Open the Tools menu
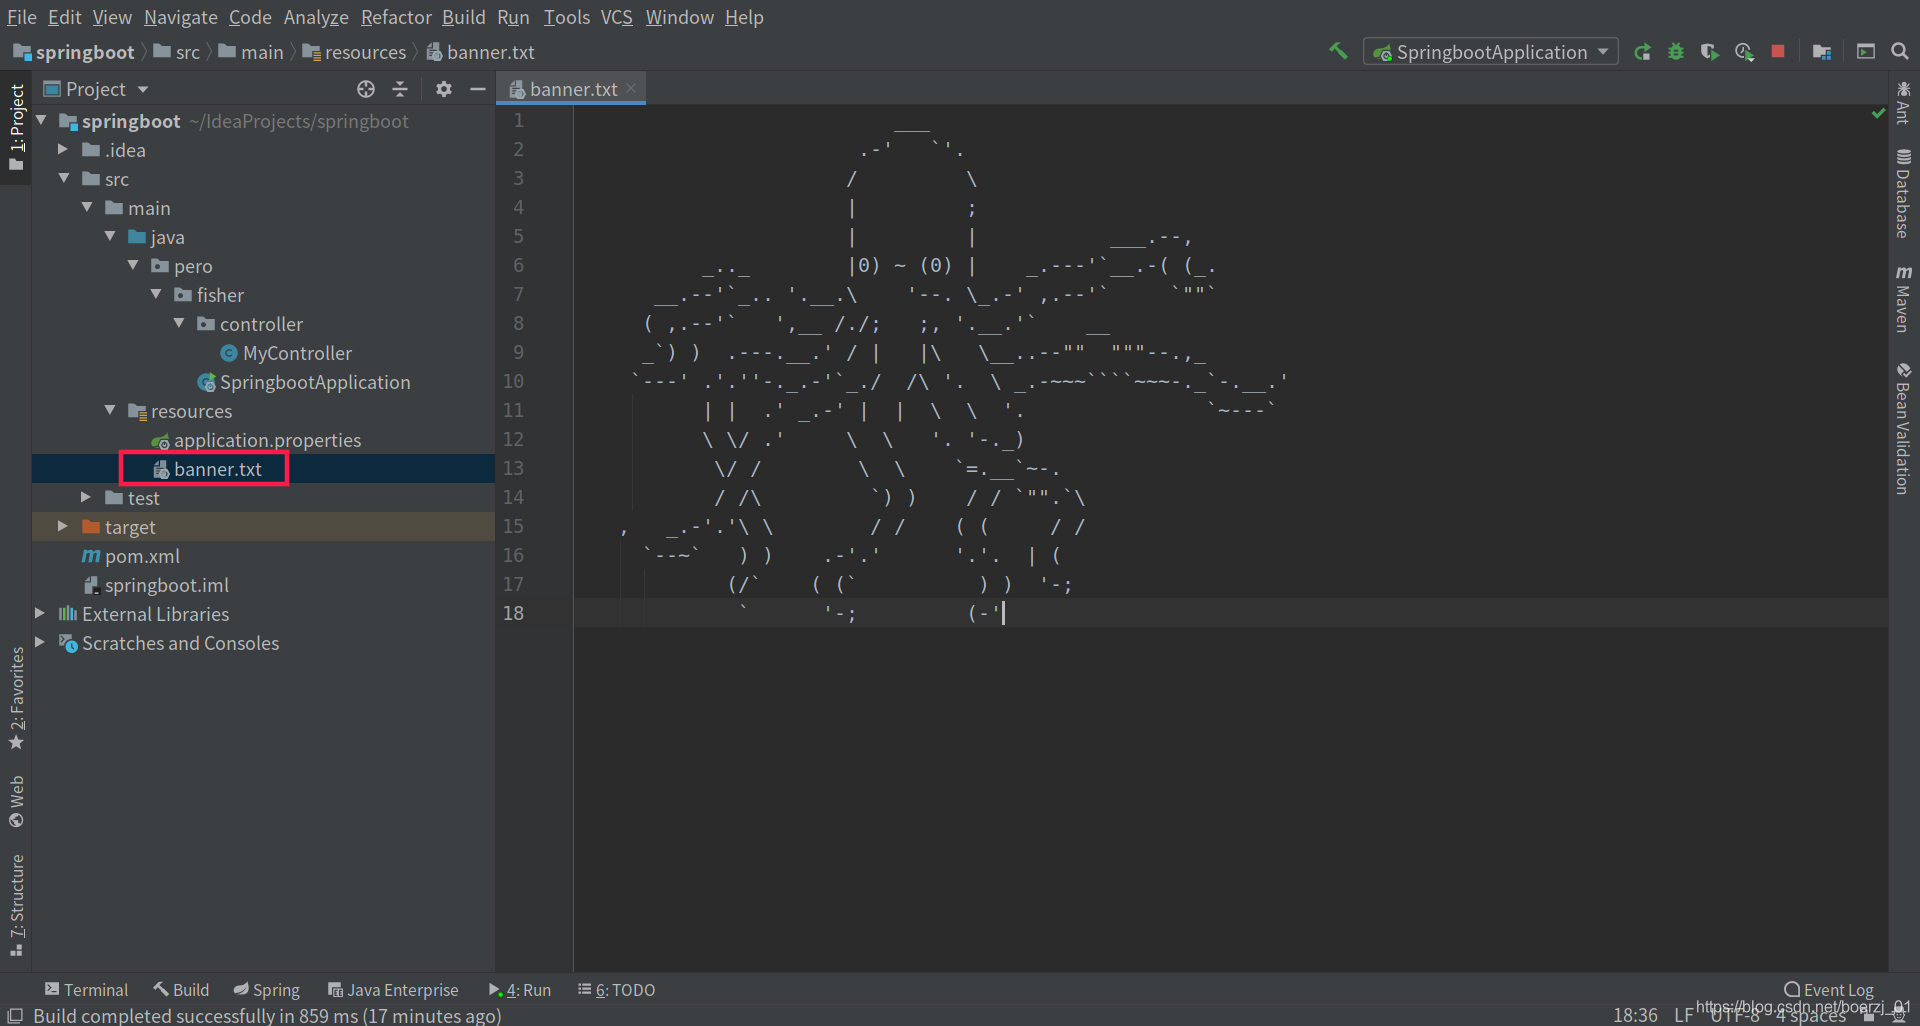The width and height of the screenshot is (1920, 1026). coord(566,17)
